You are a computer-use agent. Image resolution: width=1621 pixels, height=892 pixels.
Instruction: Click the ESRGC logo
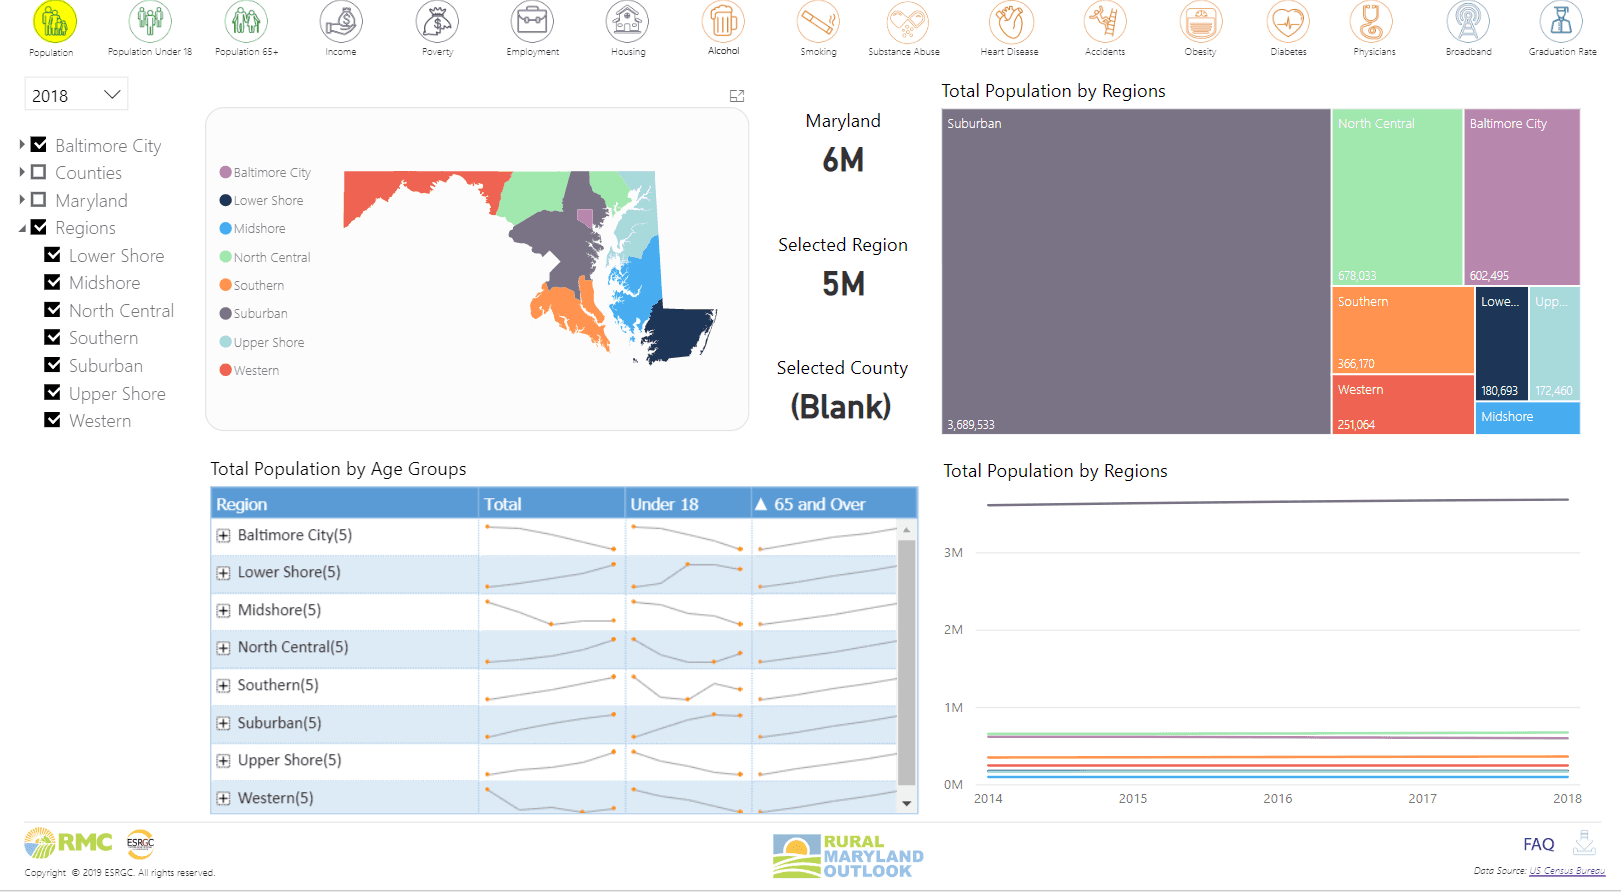[140, 843]
